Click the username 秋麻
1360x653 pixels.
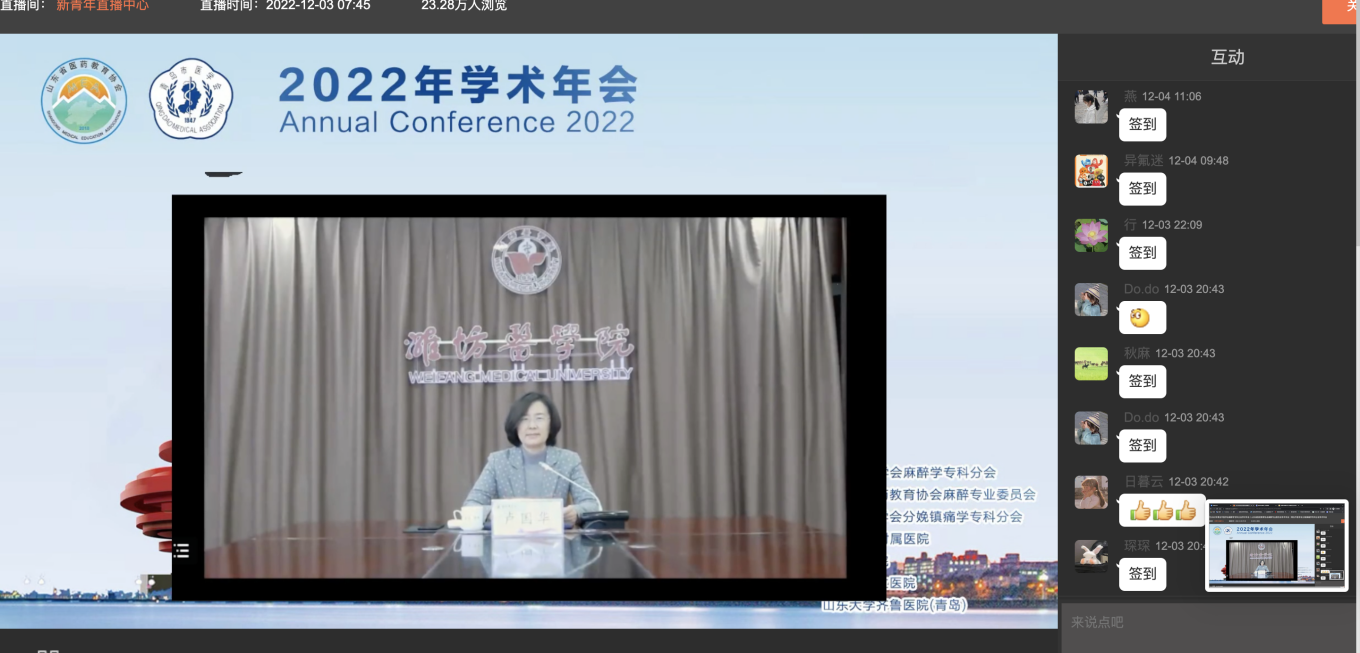1137,353
